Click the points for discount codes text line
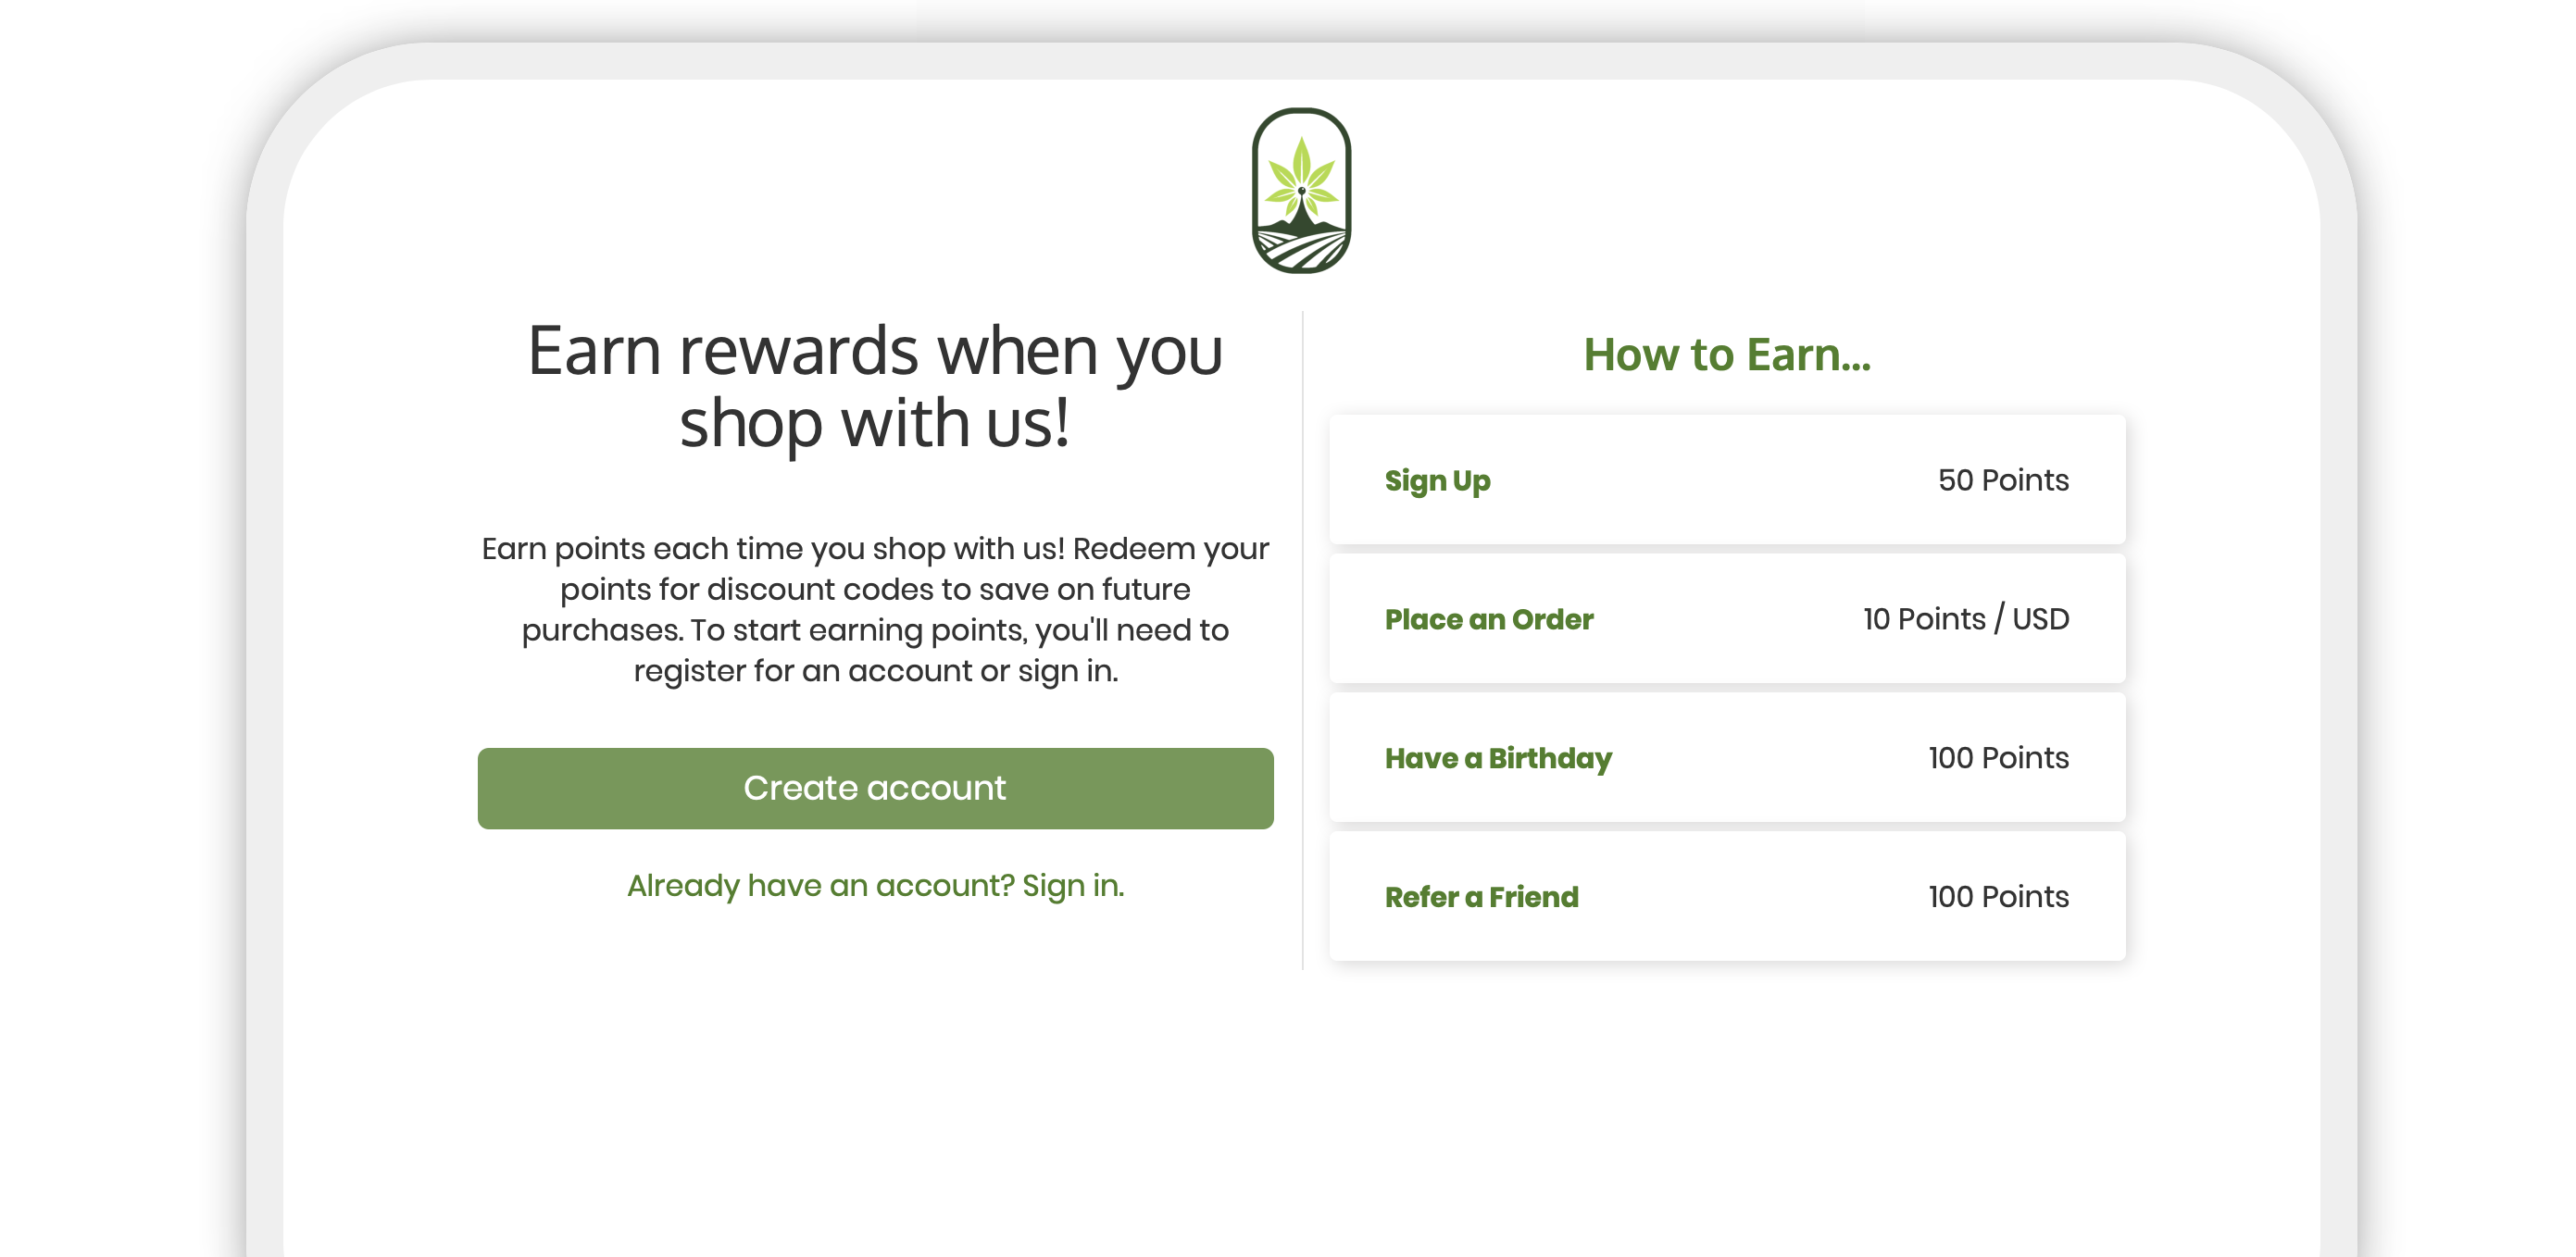This screenshot has width=2576, height=1257. 875,589
